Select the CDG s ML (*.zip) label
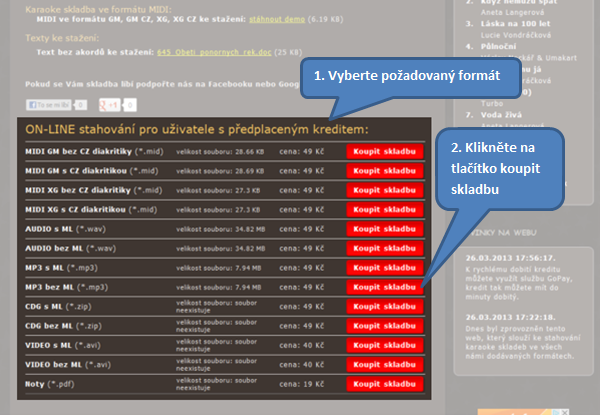This screenshot has height=415, width=600. pyautogui.click(x=58, y=306)
